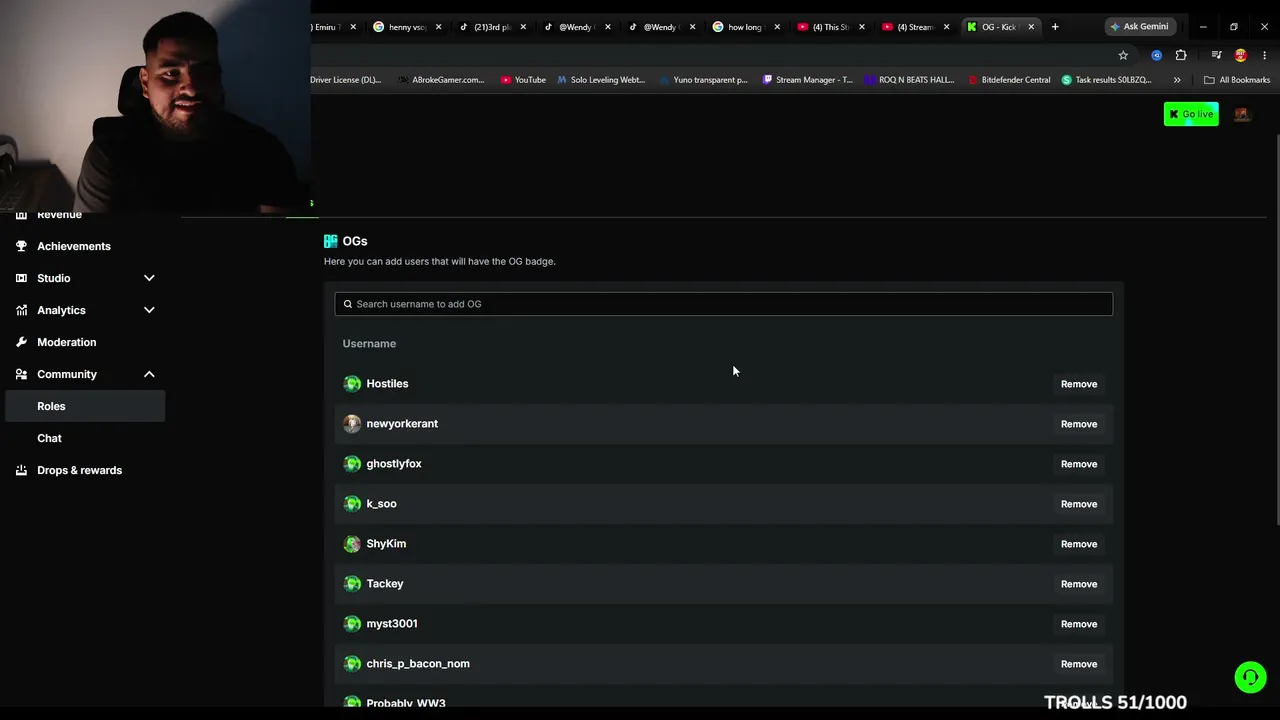Switch to the henny vs browser tab
The image size is (1280, 720).
tap(407, 27)
